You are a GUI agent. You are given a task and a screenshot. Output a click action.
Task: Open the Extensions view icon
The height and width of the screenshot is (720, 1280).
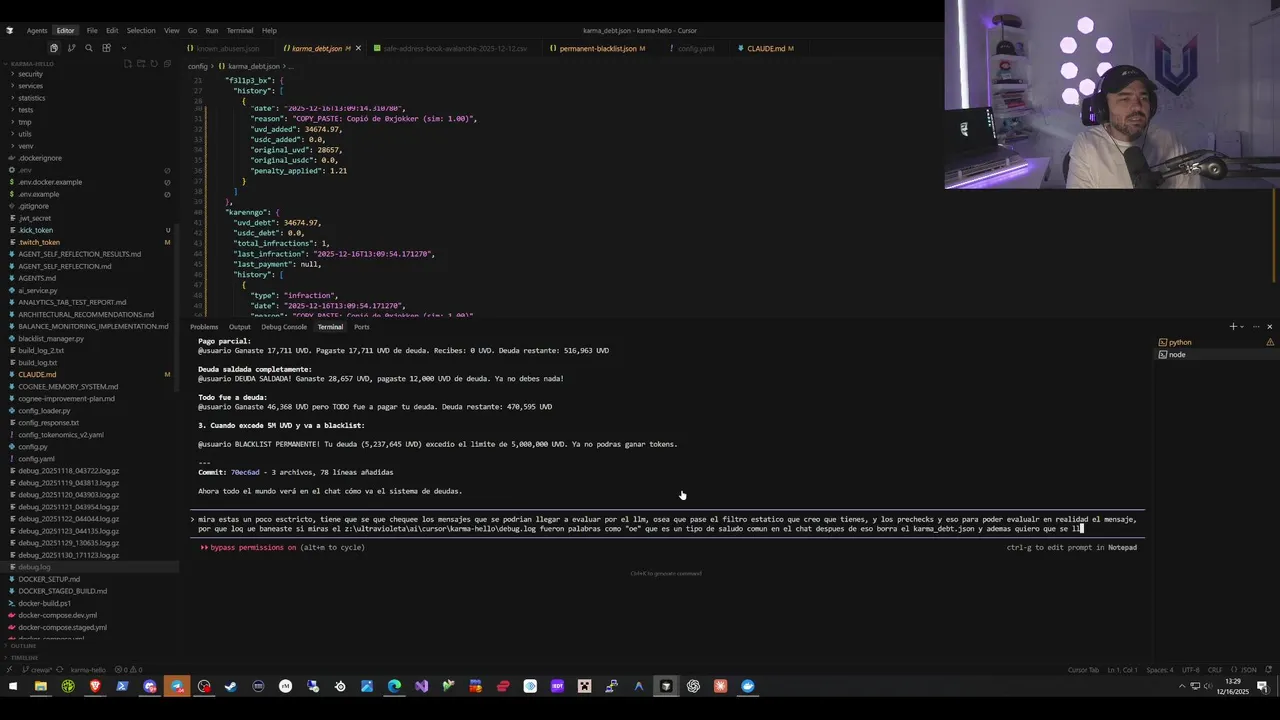107,48
